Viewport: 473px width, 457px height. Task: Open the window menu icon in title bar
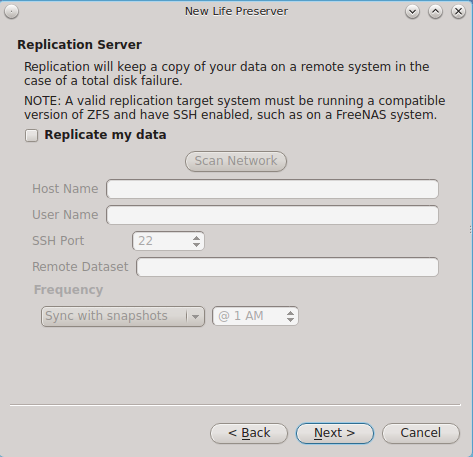tap(12, 12)
